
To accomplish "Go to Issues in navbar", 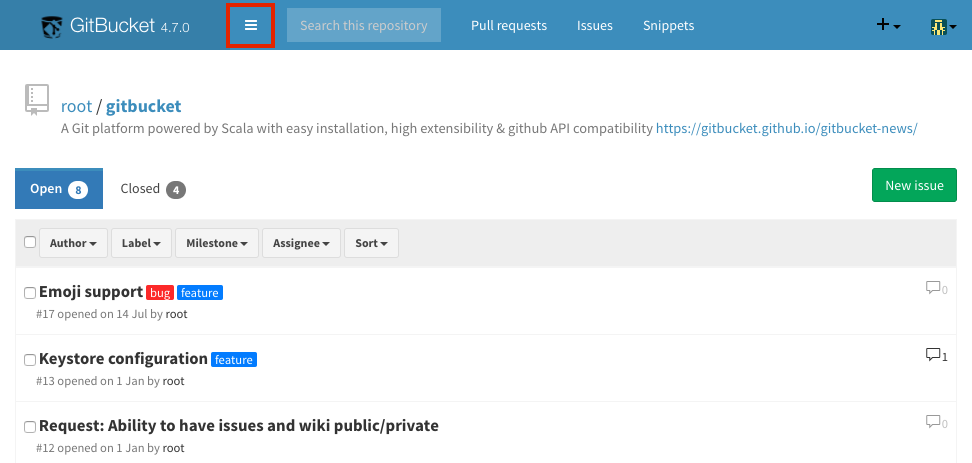I will [594, 25].
